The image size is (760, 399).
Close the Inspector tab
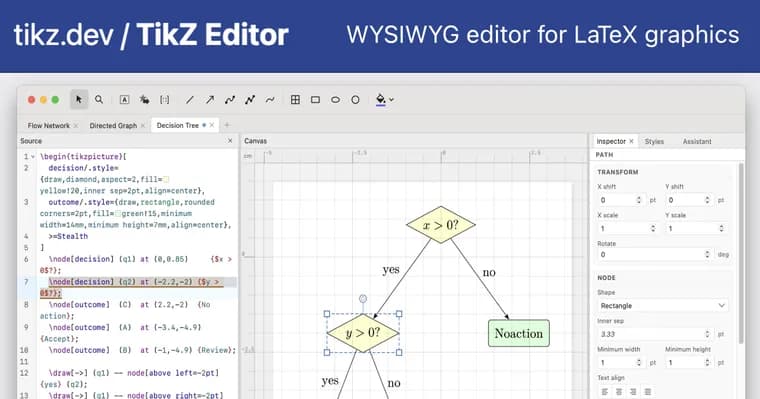[631, 141]
